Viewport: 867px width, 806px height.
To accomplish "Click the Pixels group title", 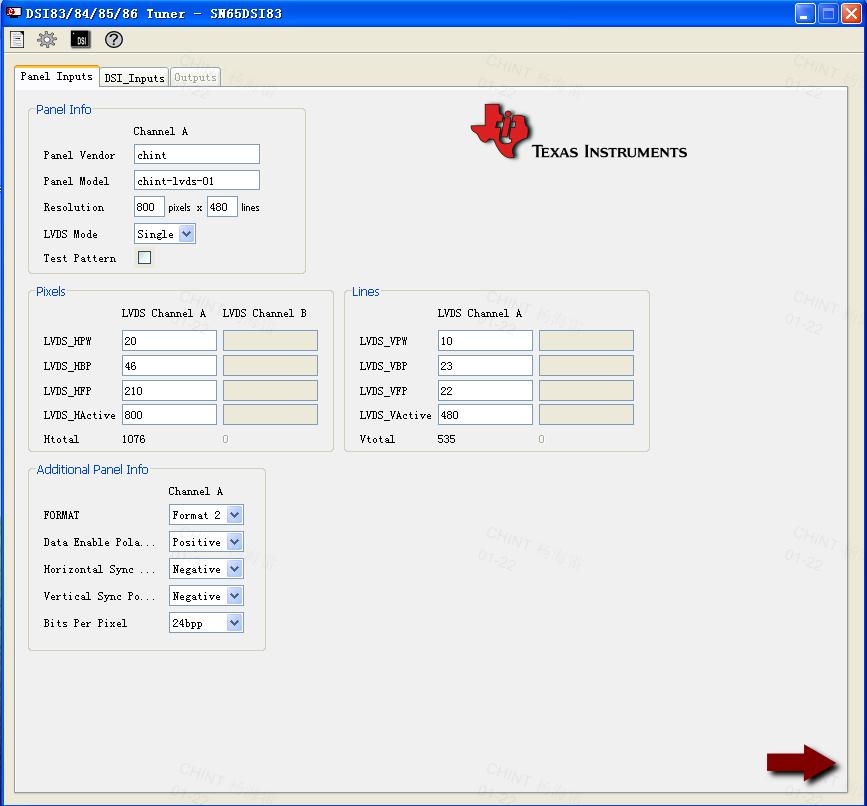I will (51, 291).
